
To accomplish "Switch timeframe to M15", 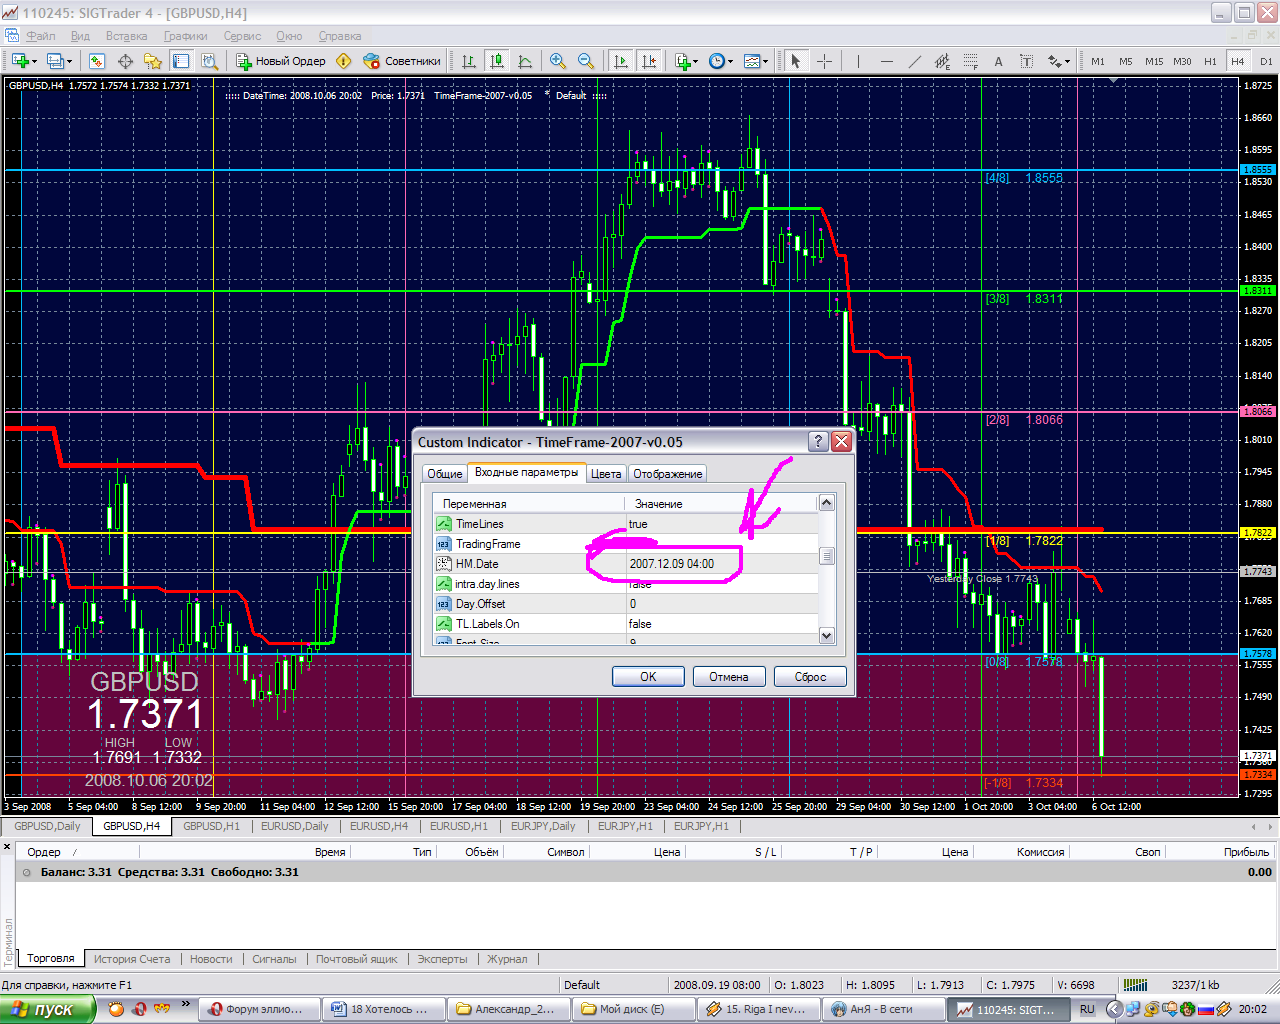I will point(1154,61).
